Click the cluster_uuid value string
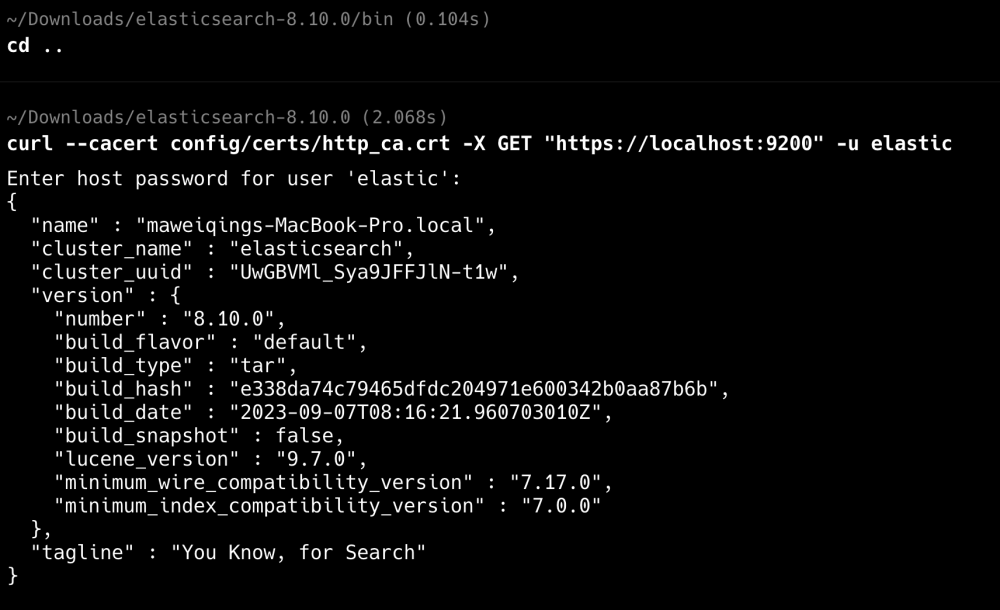 point(374,272)
